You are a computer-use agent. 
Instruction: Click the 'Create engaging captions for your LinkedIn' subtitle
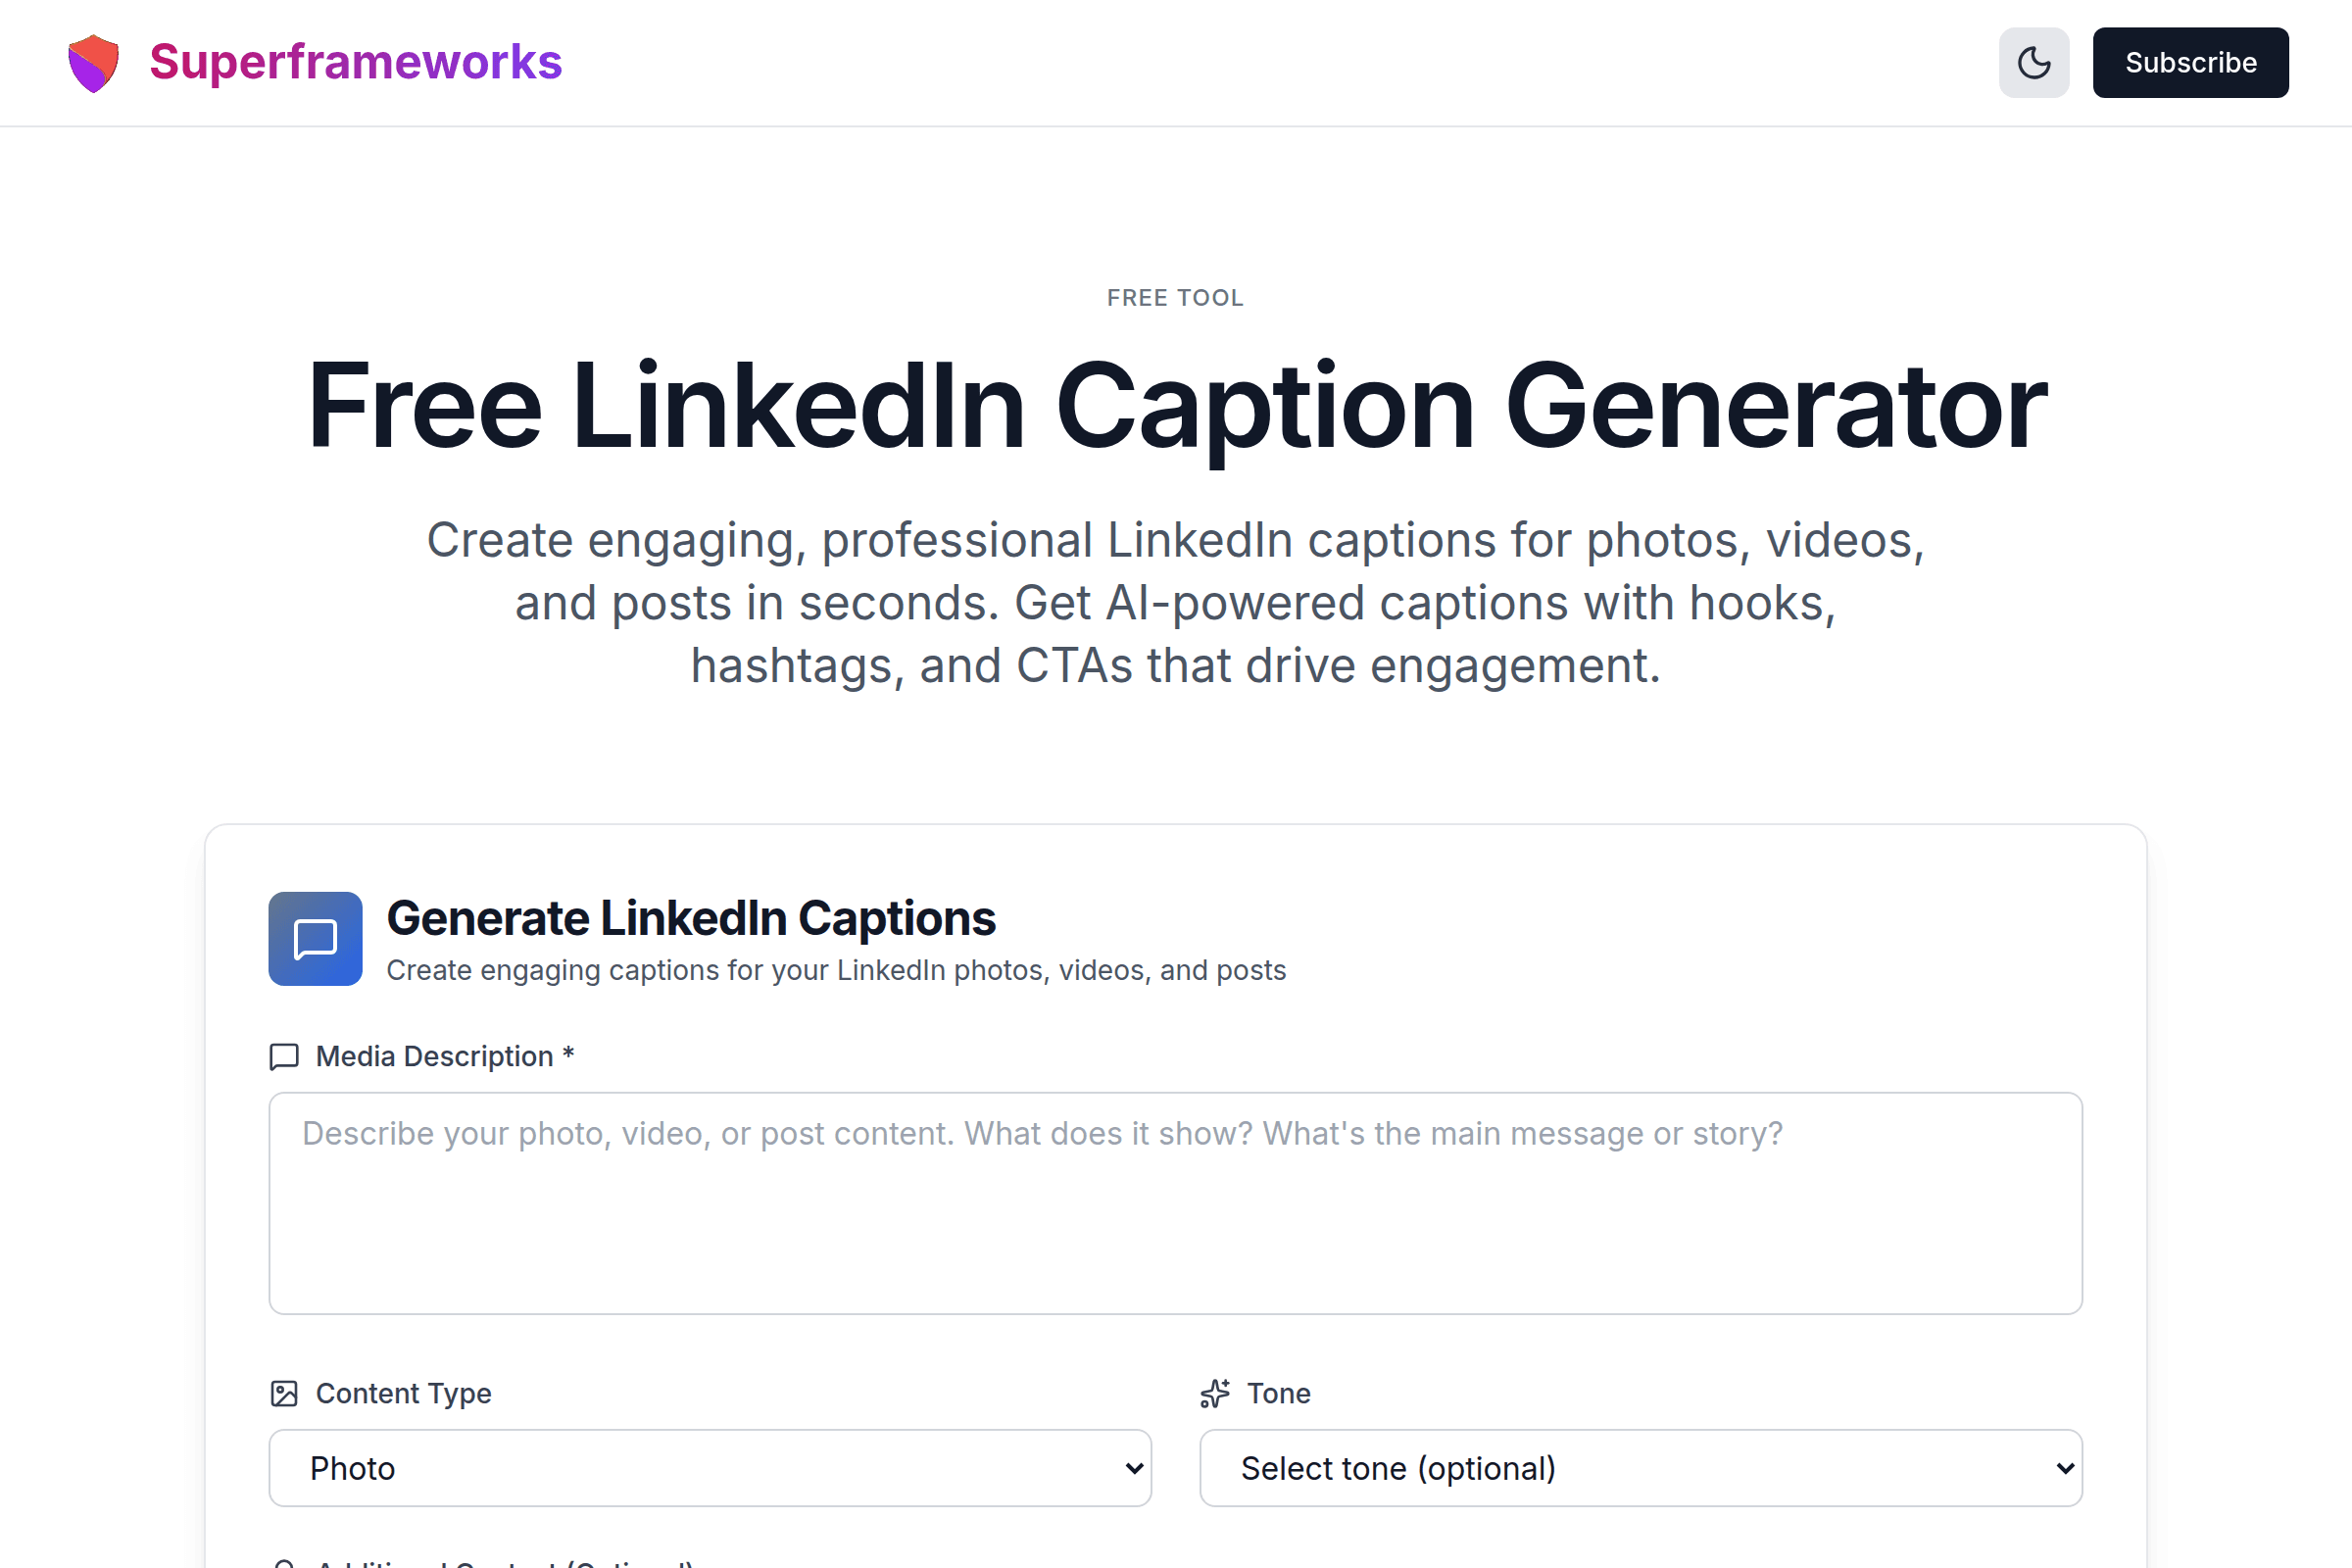836,970
